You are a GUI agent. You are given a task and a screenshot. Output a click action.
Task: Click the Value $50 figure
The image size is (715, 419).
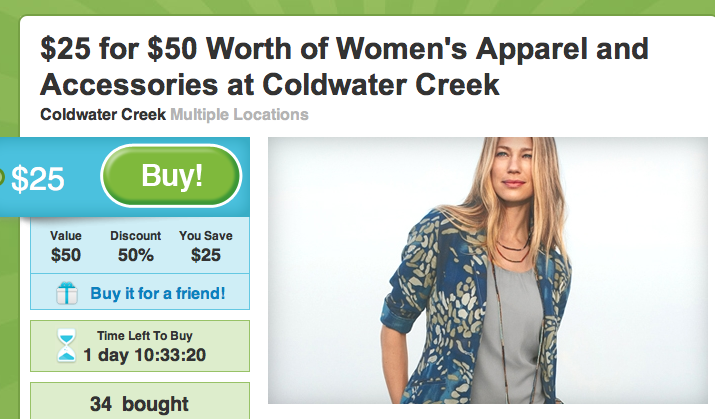coord(66,255)
